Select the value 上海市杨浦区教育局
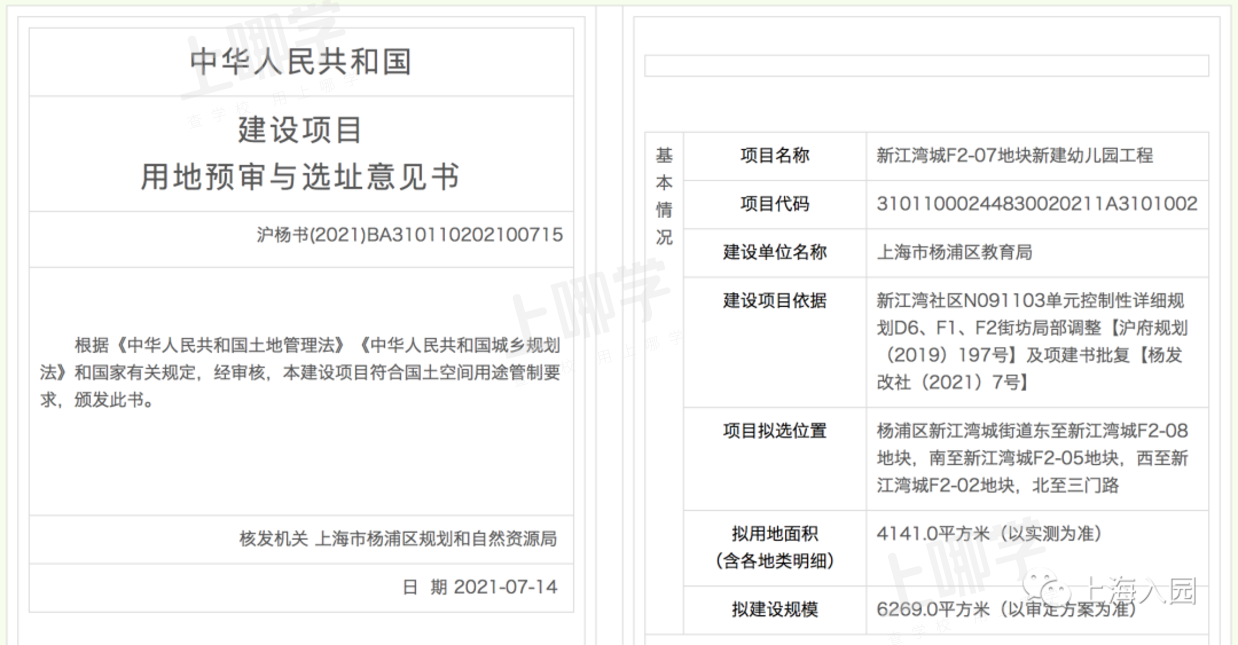 (954, 252)
